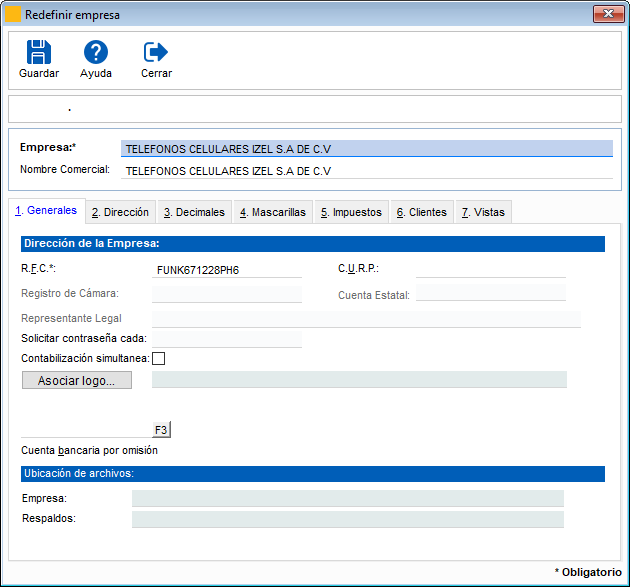Click the R.F.C. field with FUNK671228PH6
Image resolution: width=630 pixels, height=587 pixels.
click(227, 270)
